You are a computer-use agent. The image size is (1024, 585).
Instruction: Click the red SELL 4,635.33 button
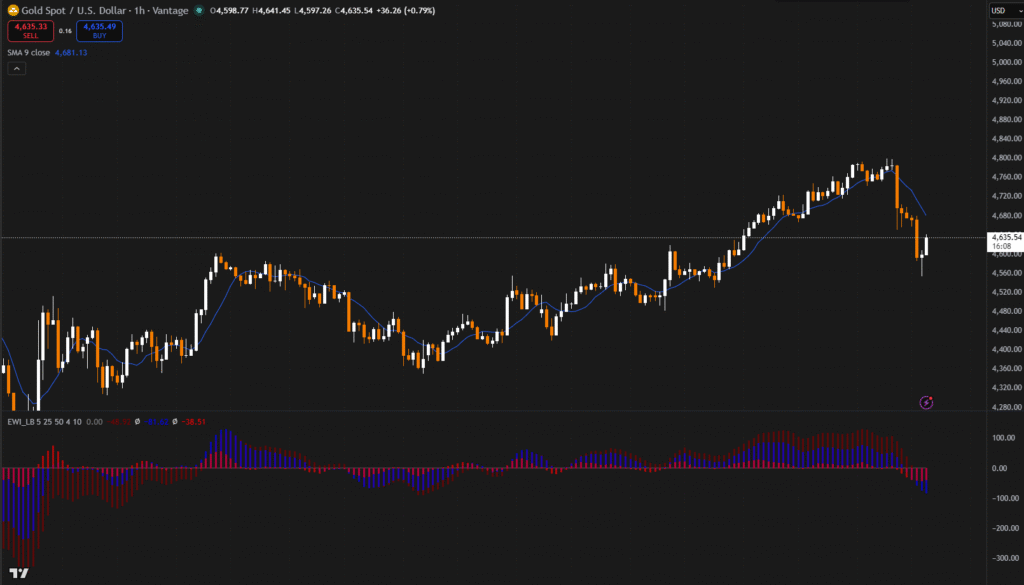[31, 31]
